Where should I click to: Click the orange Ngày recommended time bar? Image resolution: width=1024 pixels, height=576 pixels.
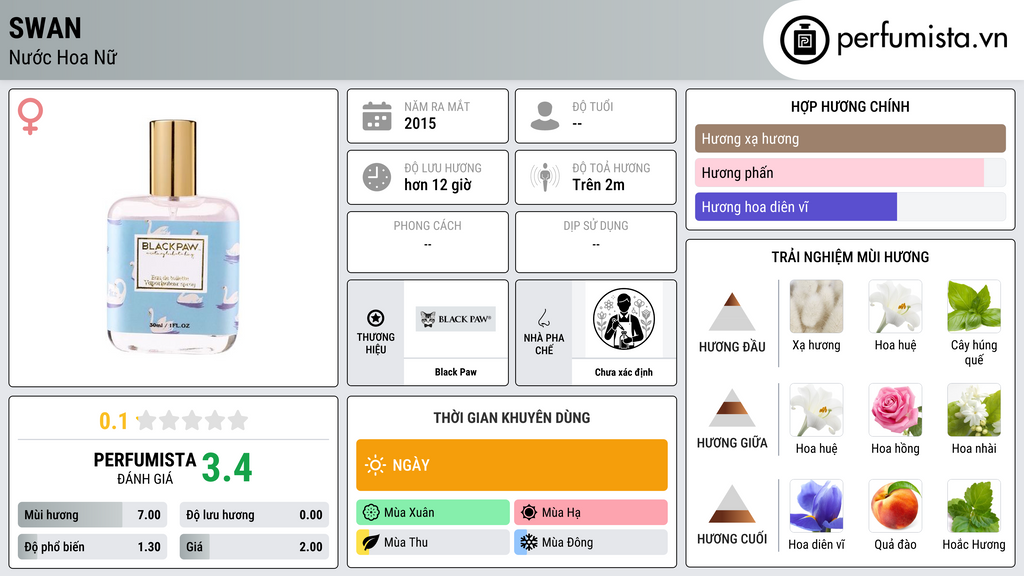(512, 465)
